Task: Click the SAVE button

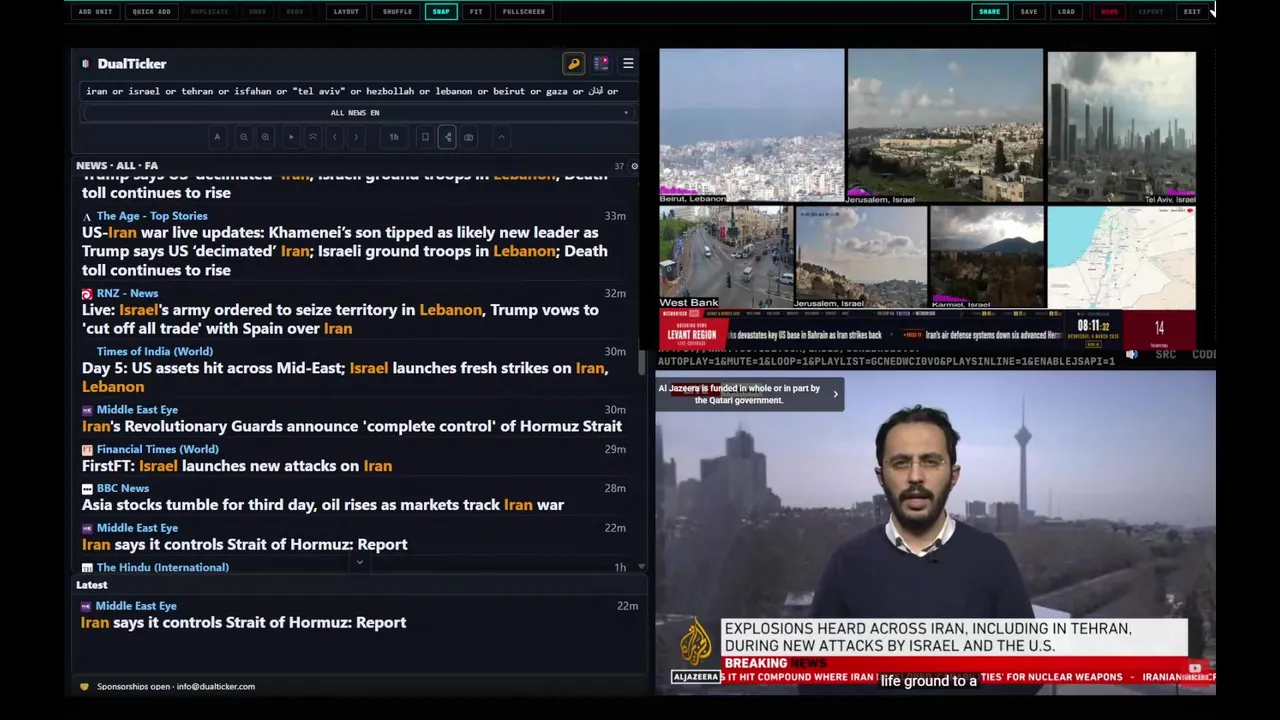Action: click(1029, 12)
